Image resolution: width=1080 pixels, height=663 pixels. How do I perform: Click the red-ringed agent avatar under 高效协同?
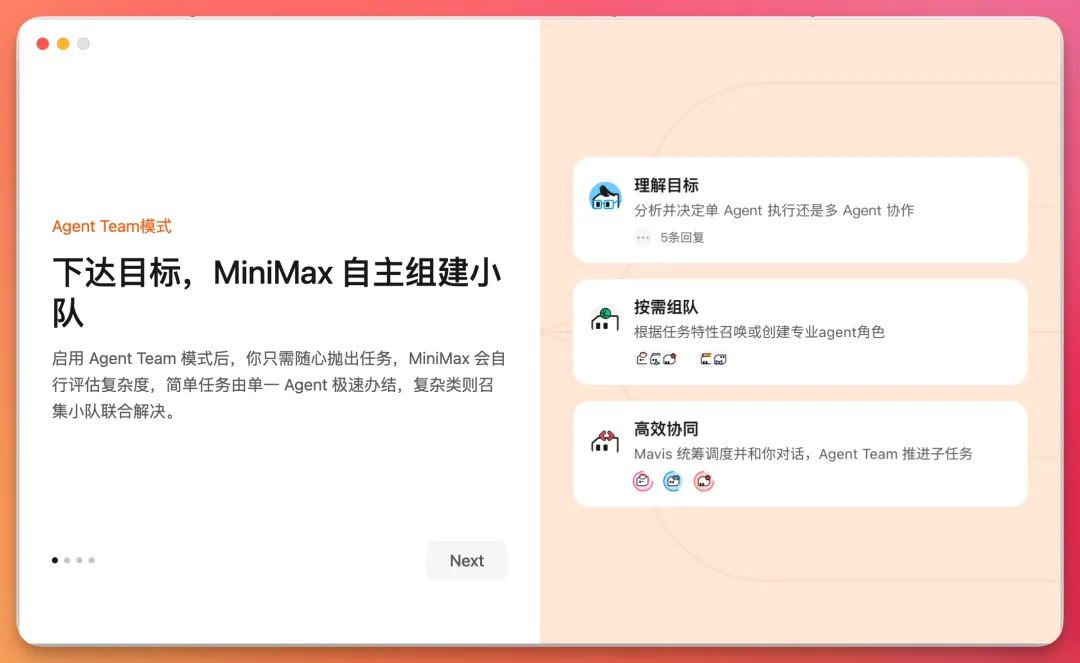click(x=703, y=481)
